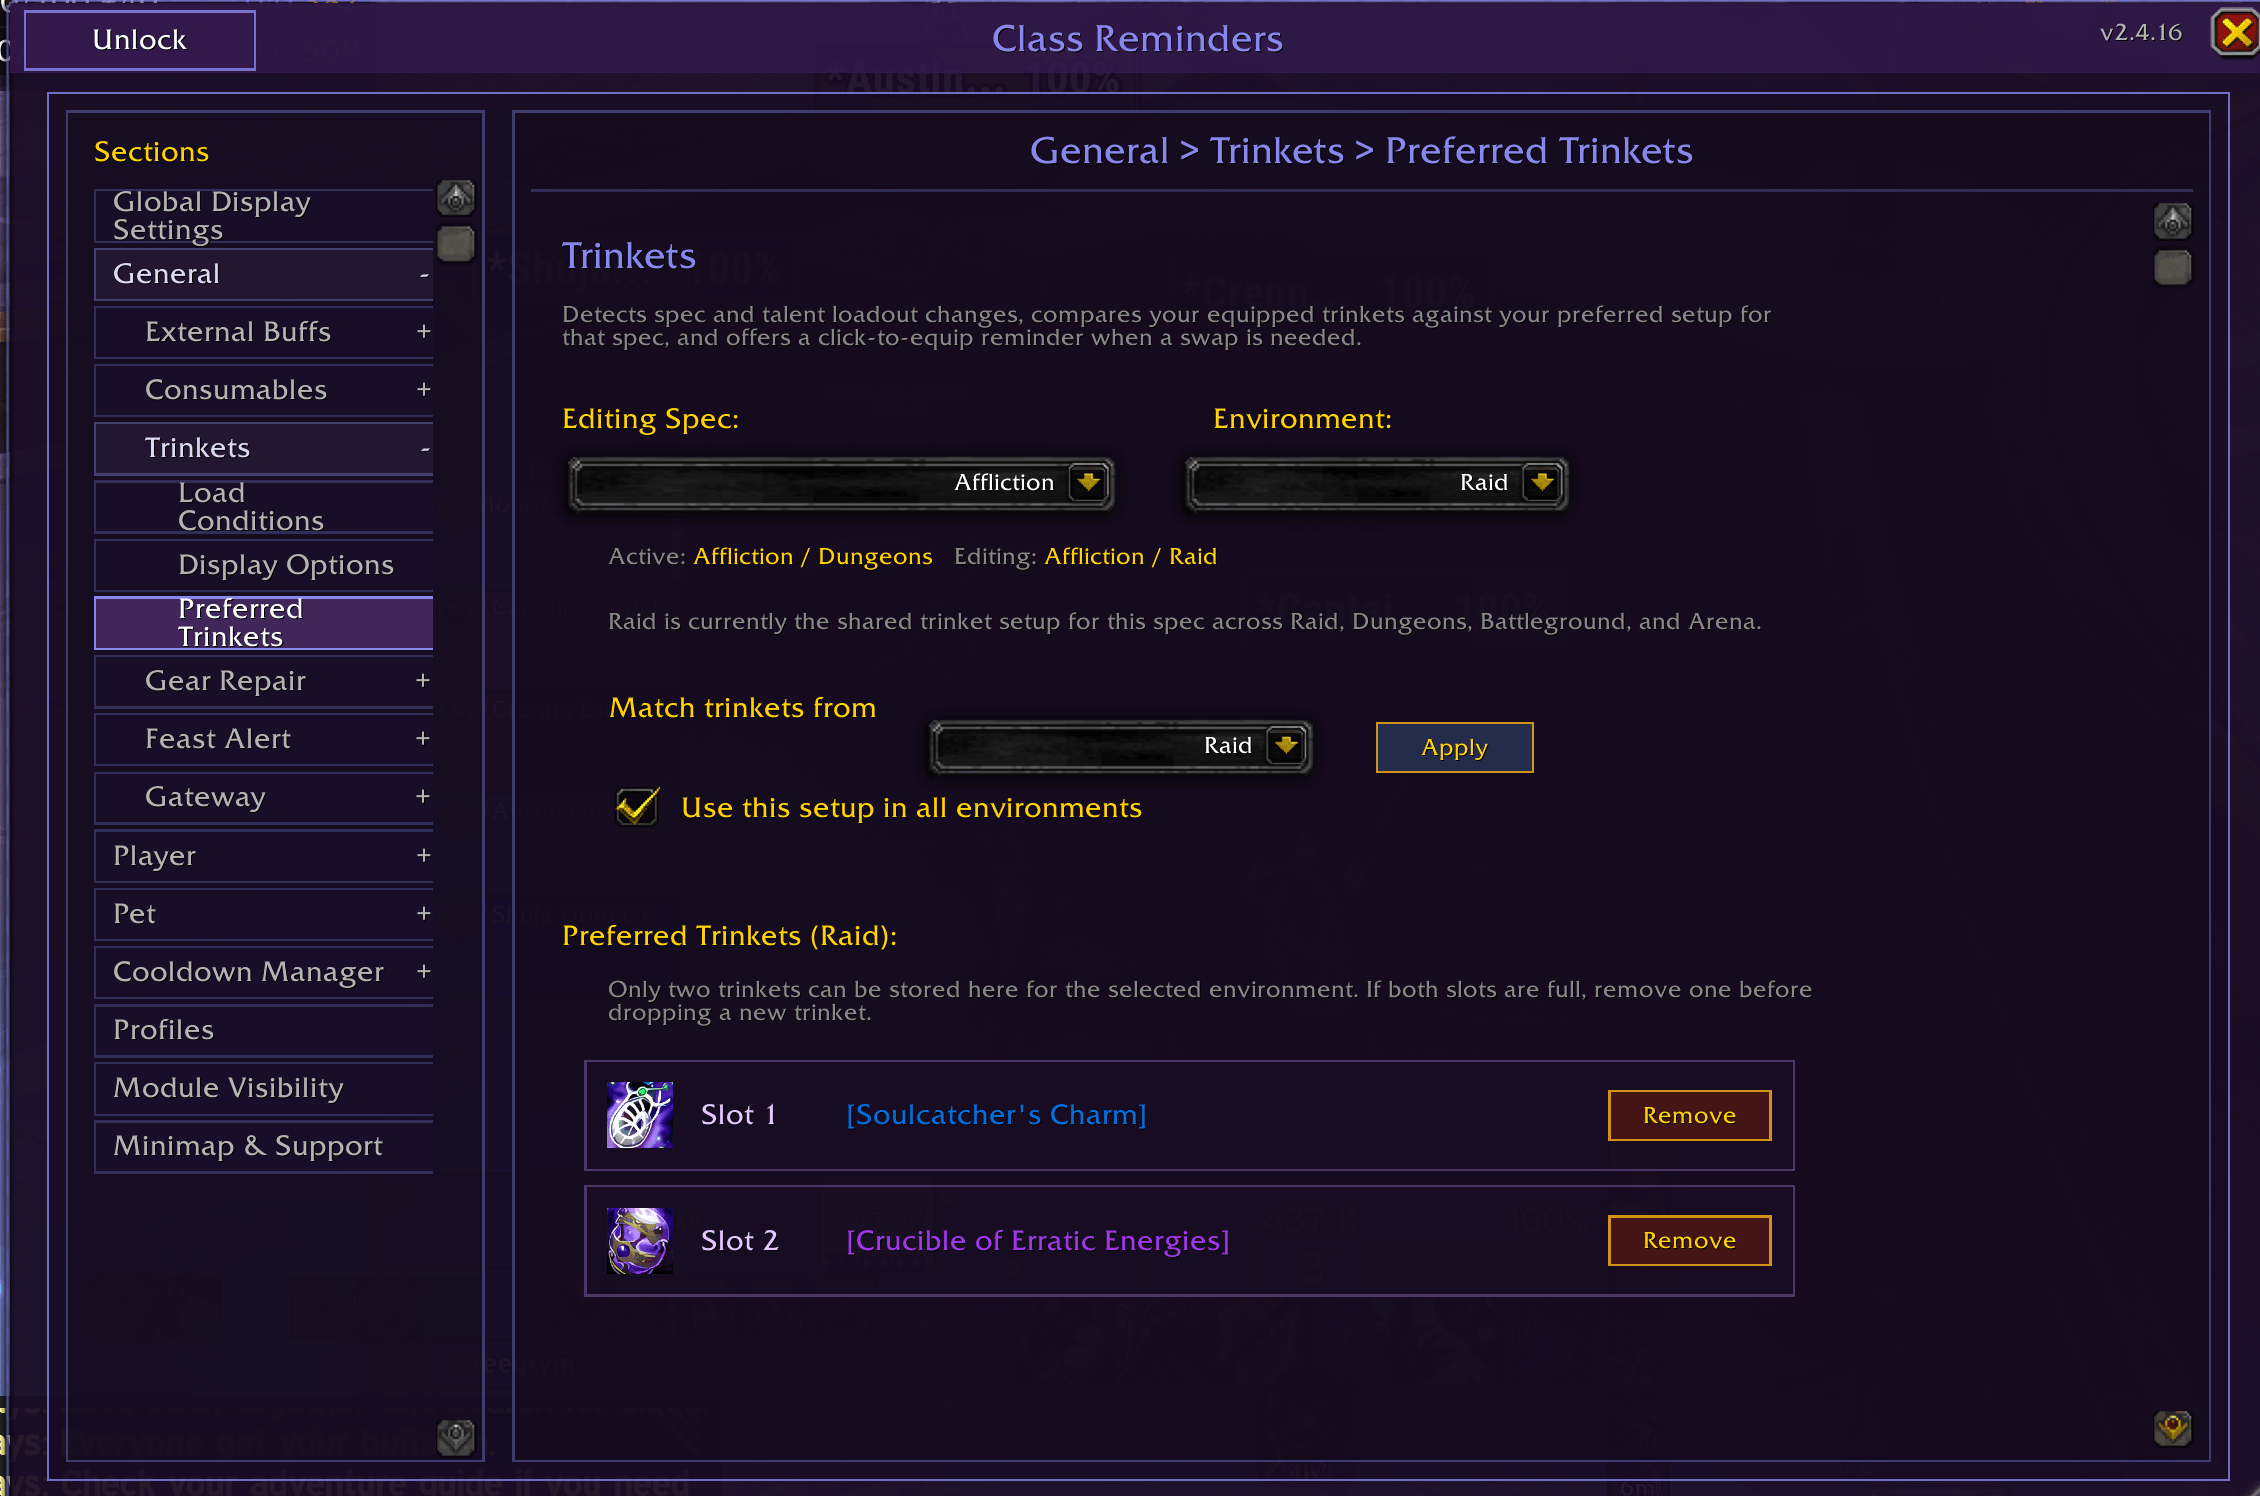Image resolution: width=2260 pixels, height=1496 pixels.
Task: Click the 'Preferred Trinkets (Raid):' heading
Action: click(x=730, y=936)
